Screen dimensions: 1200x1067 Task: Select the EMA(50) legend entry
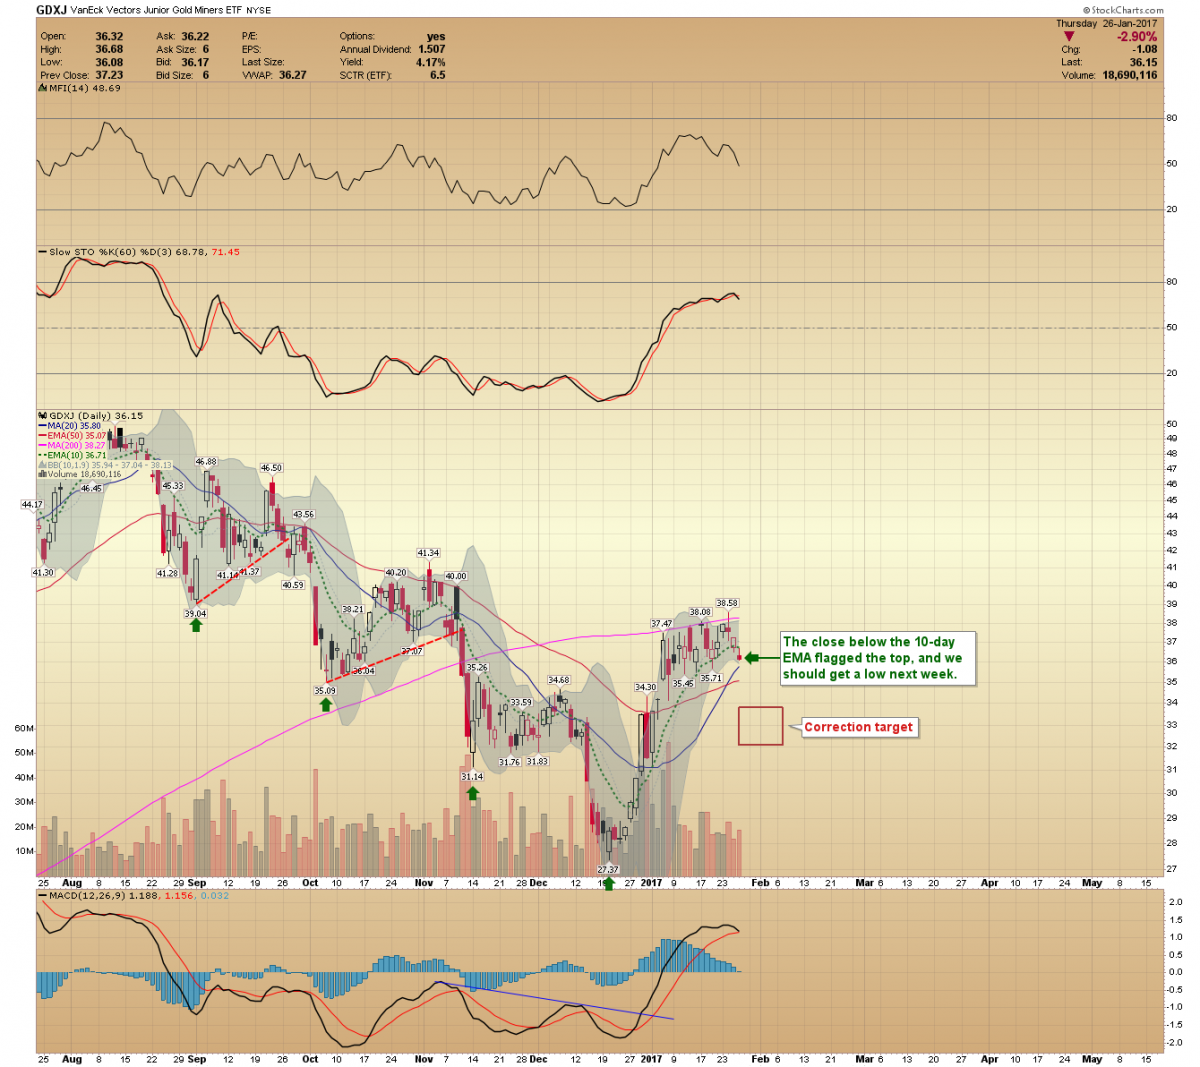tap(77, 436)
